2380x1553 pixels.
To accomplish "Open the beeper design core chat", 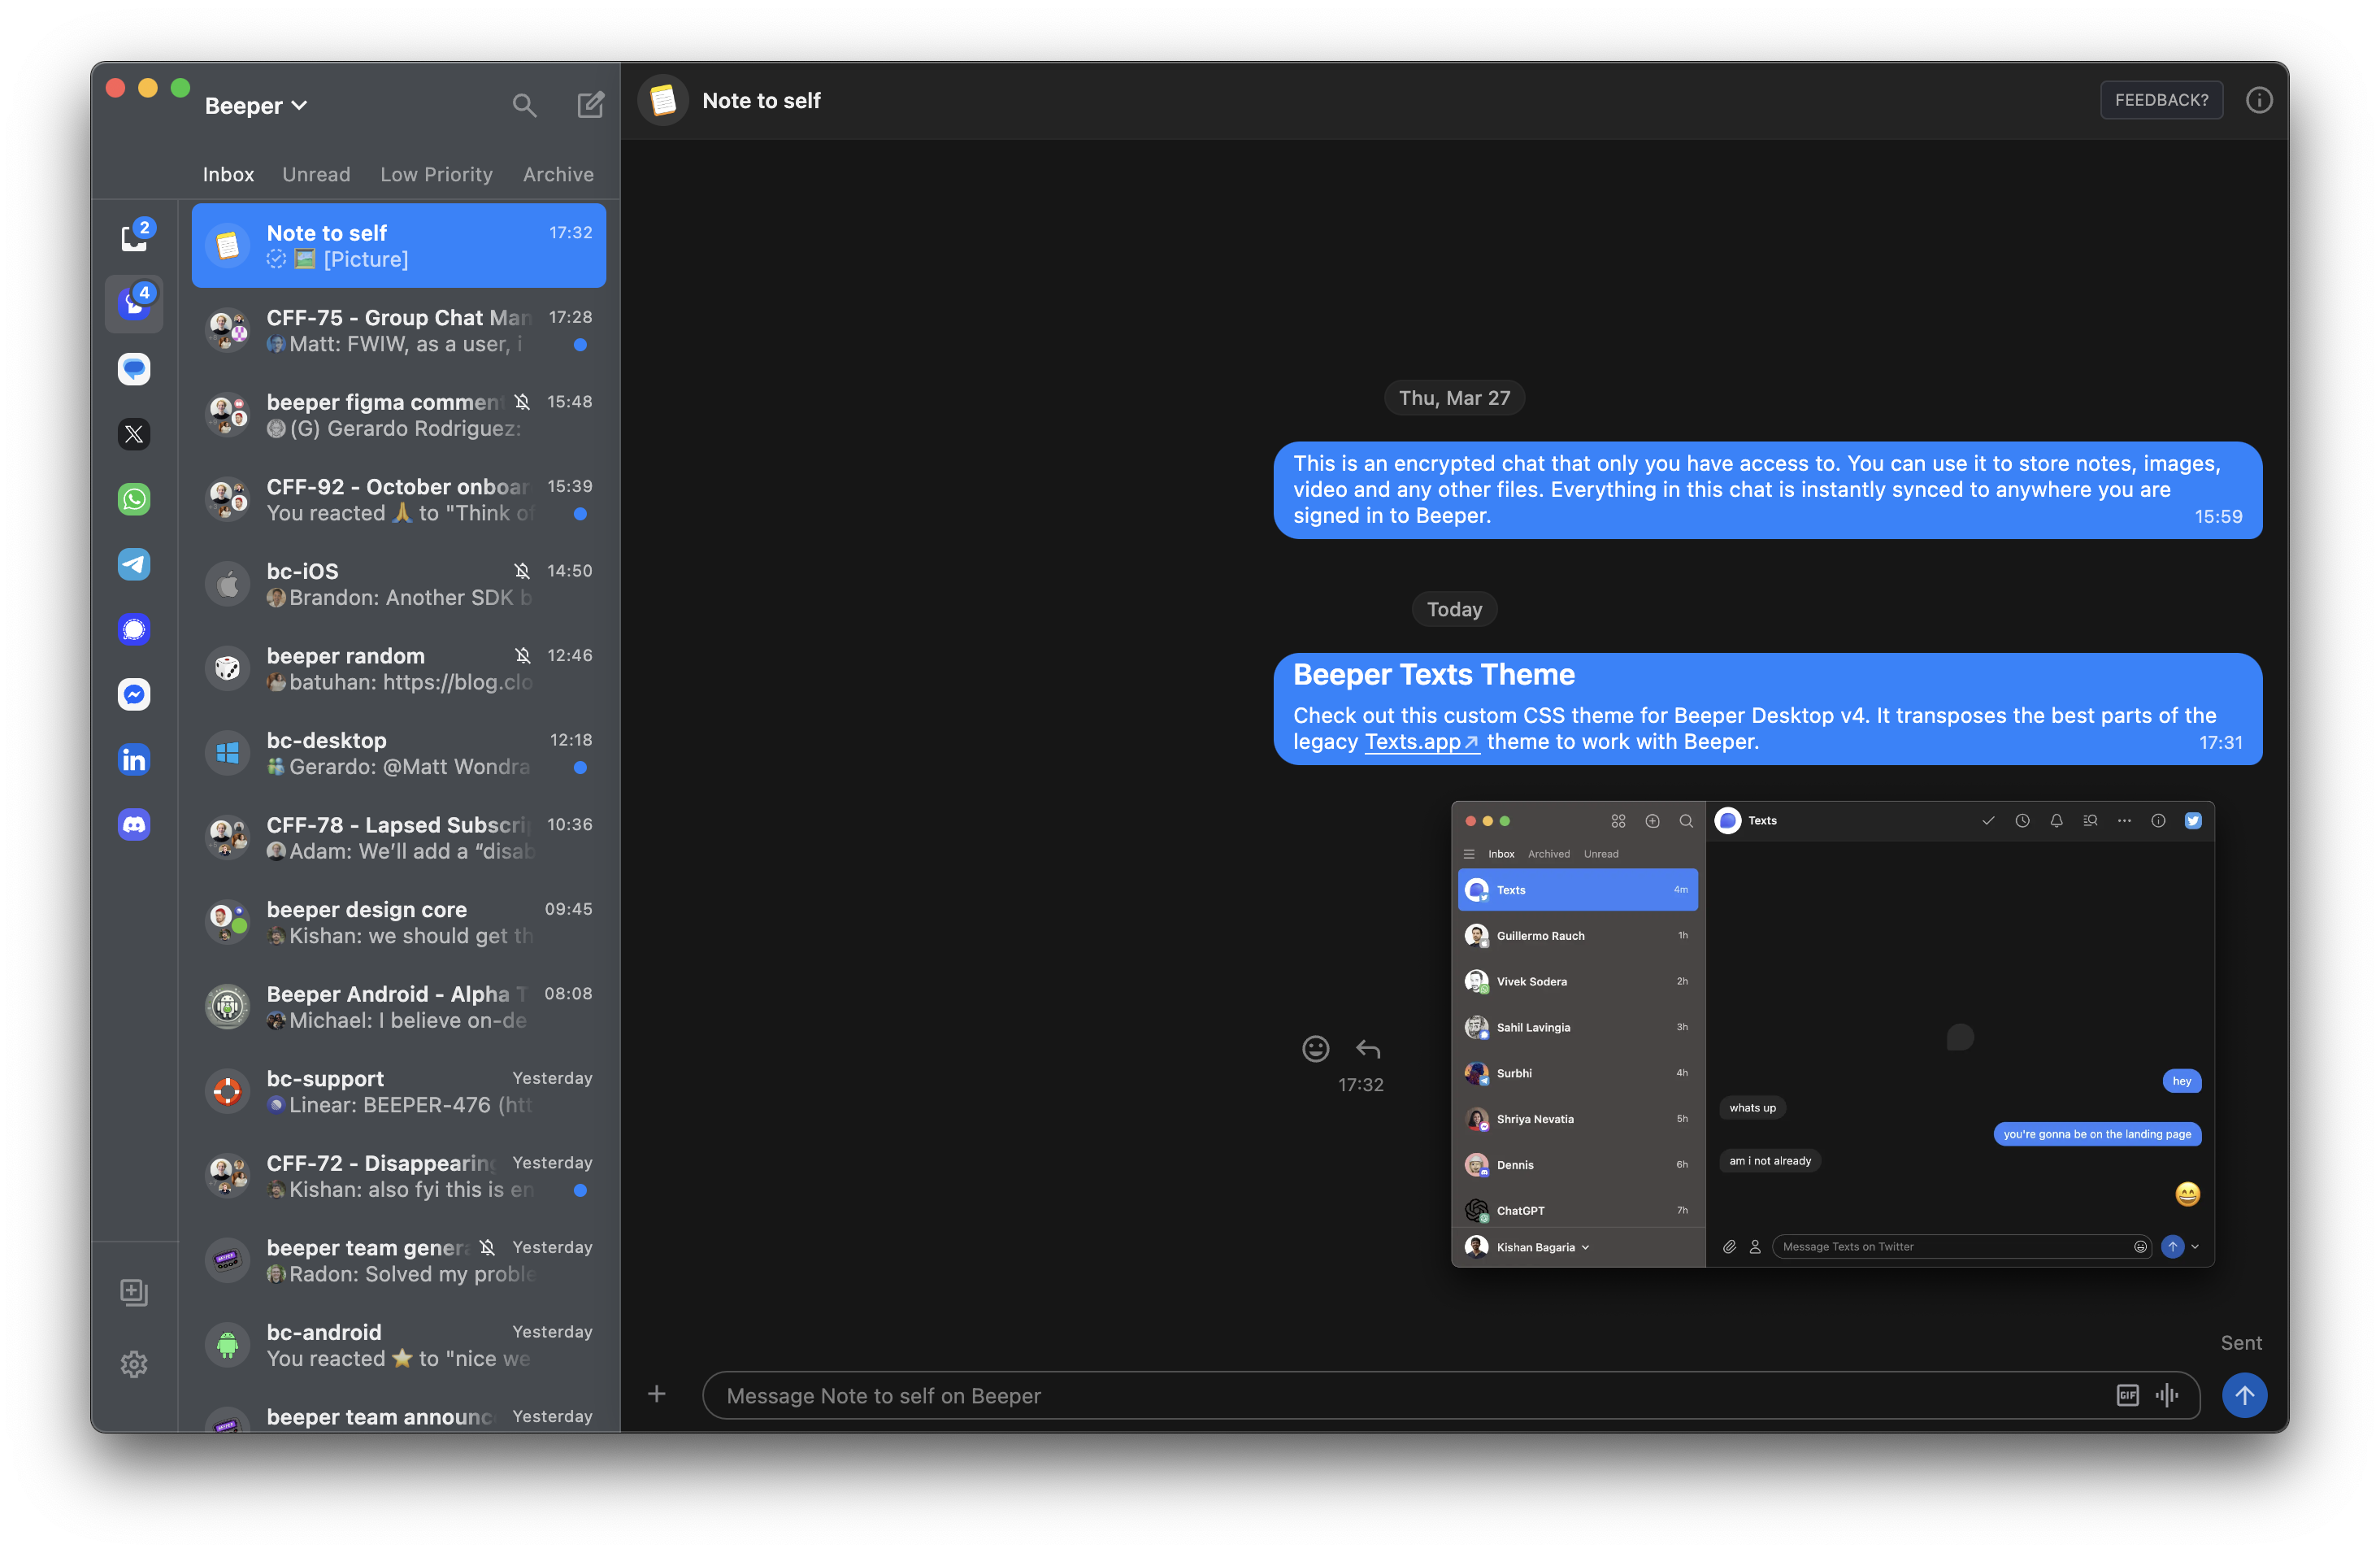I will coord(398,922).
